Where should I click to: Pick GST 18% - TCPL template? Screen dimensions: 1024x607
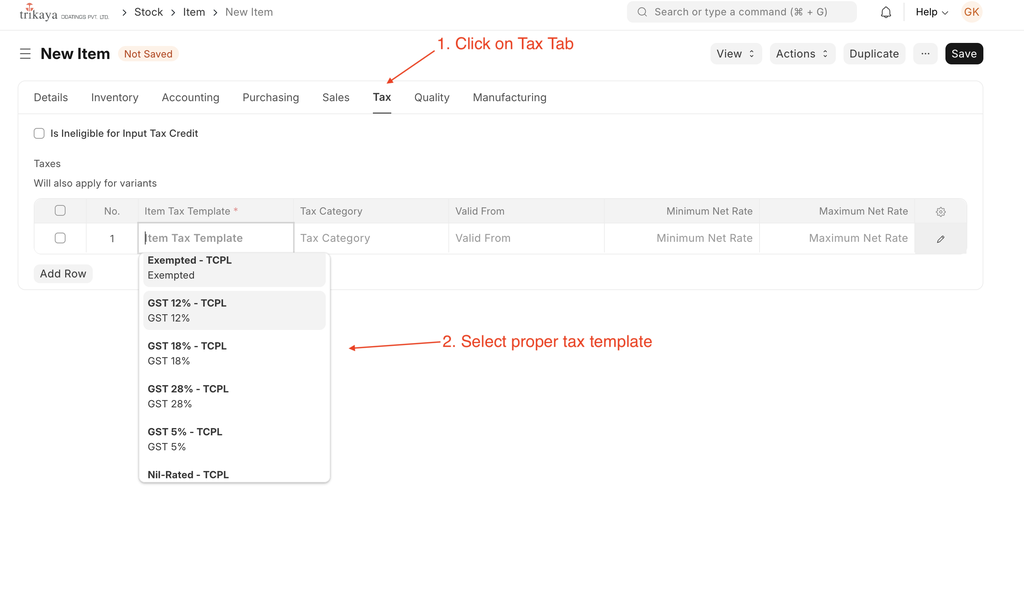[x=234, y=353]
